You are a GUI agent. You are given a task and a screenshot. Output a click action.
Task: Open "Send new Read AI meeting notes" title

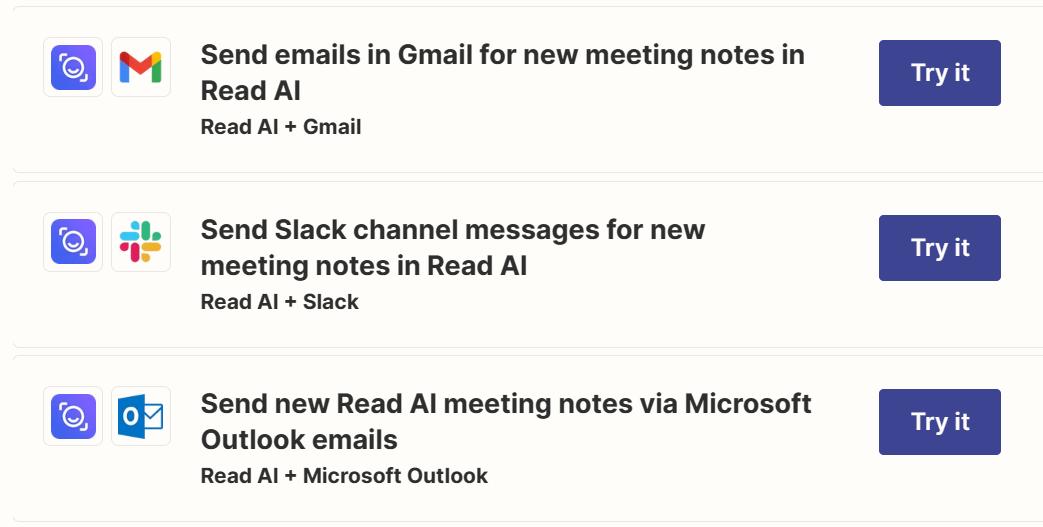point(505,404)
